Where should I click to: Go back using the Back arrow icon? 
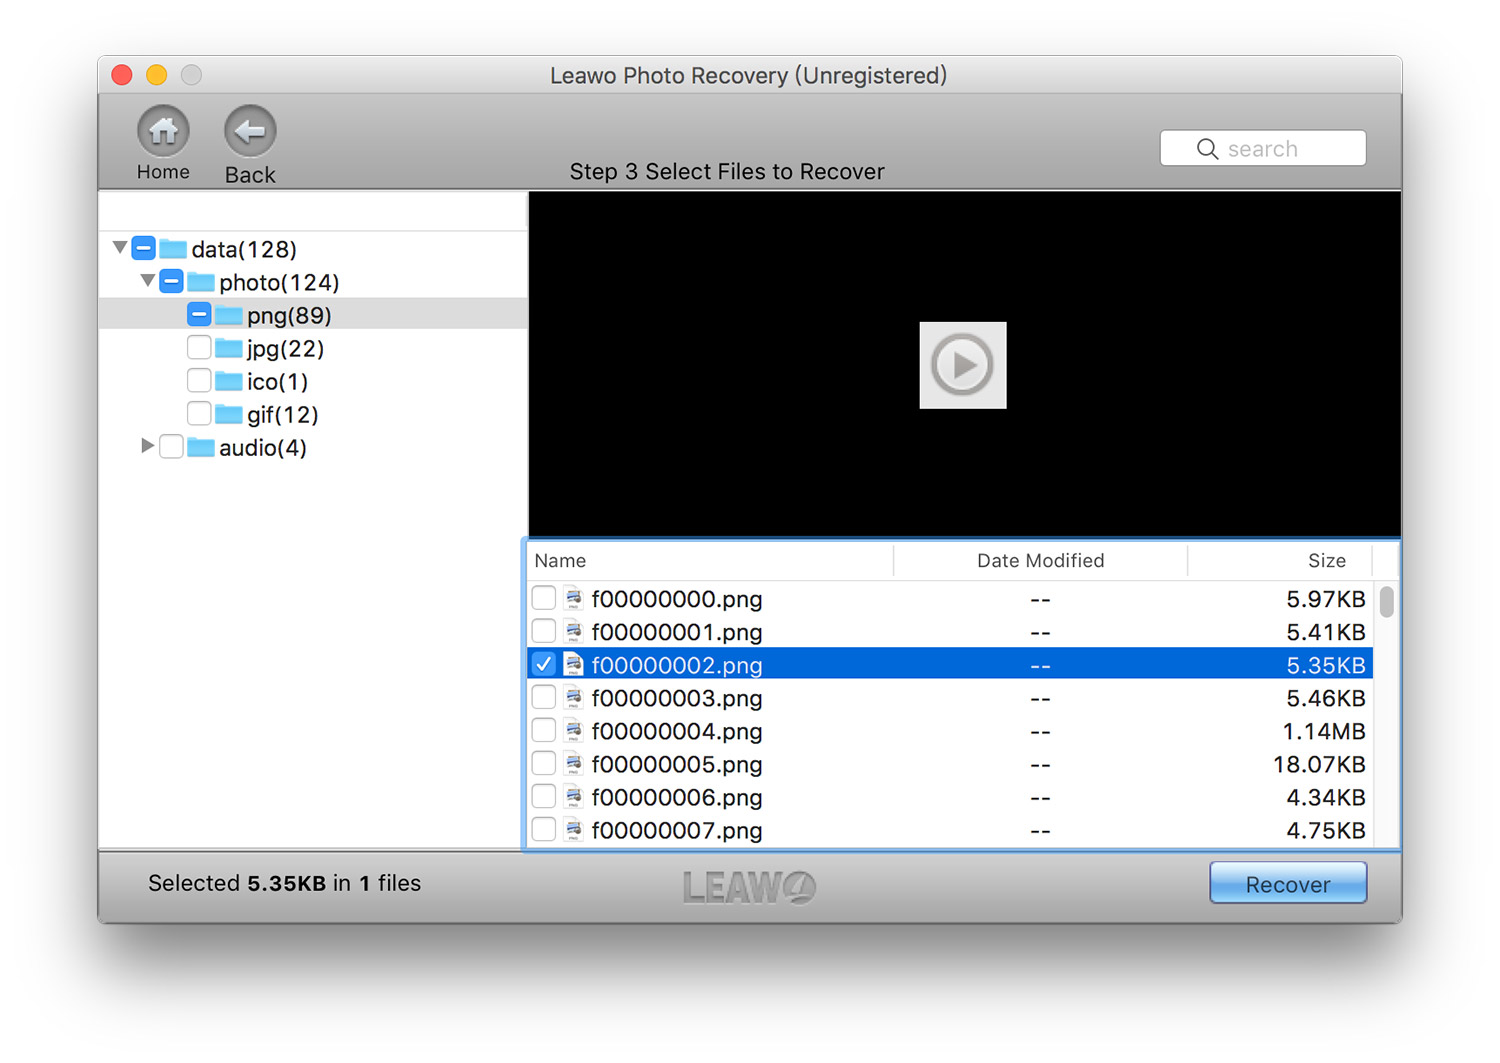tap(250, 131)
